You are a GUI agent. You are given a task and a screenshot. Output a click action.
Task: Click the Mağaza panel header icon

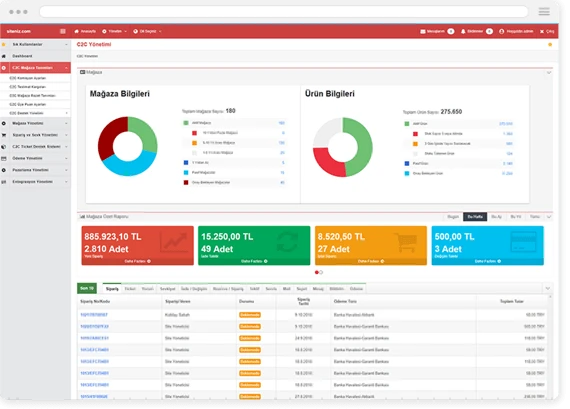click(83, 72)
